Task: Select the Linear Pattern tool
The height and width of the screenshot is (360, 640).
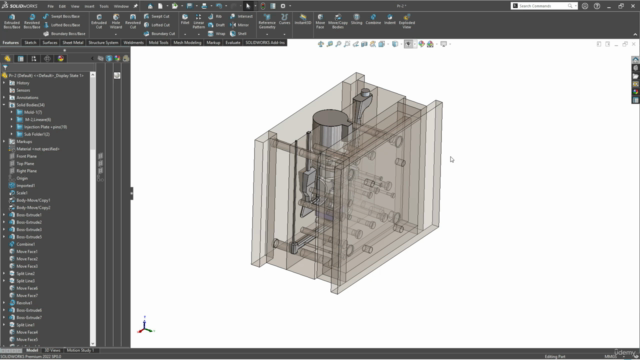Action: pyautogui.click(x=198, y=21)
